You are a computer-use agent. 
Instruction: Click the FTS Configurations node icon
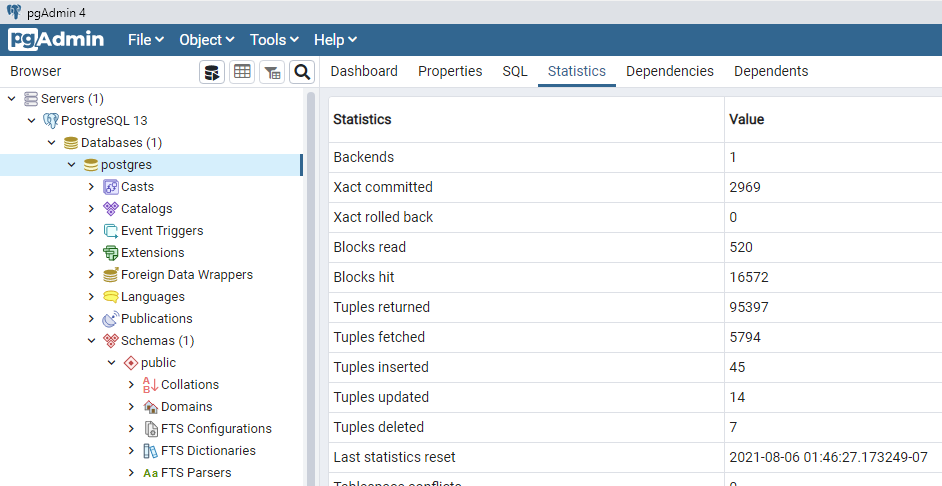point(151,429)
